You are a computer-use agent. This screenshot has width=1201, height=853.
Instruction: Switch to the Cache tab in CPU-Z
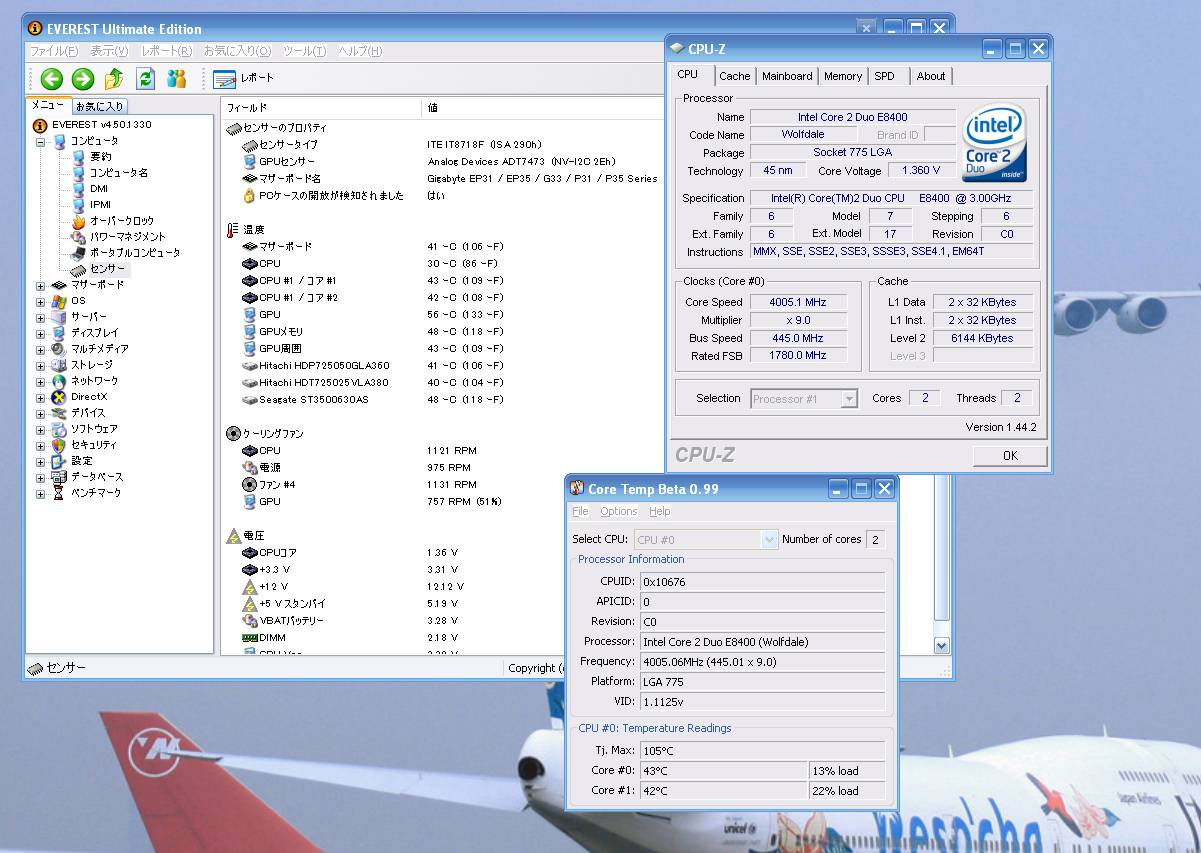(734, 76)
